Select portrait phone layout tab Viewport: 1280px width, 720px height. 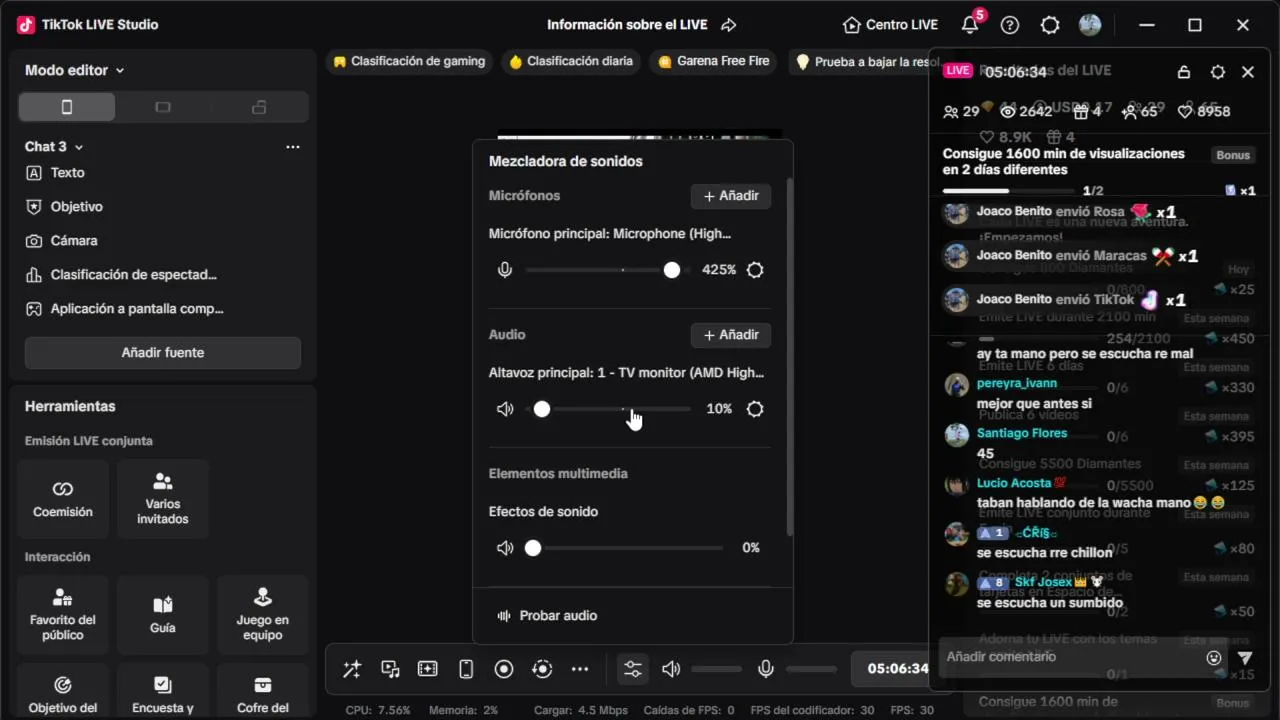click(x=67, y=107)
